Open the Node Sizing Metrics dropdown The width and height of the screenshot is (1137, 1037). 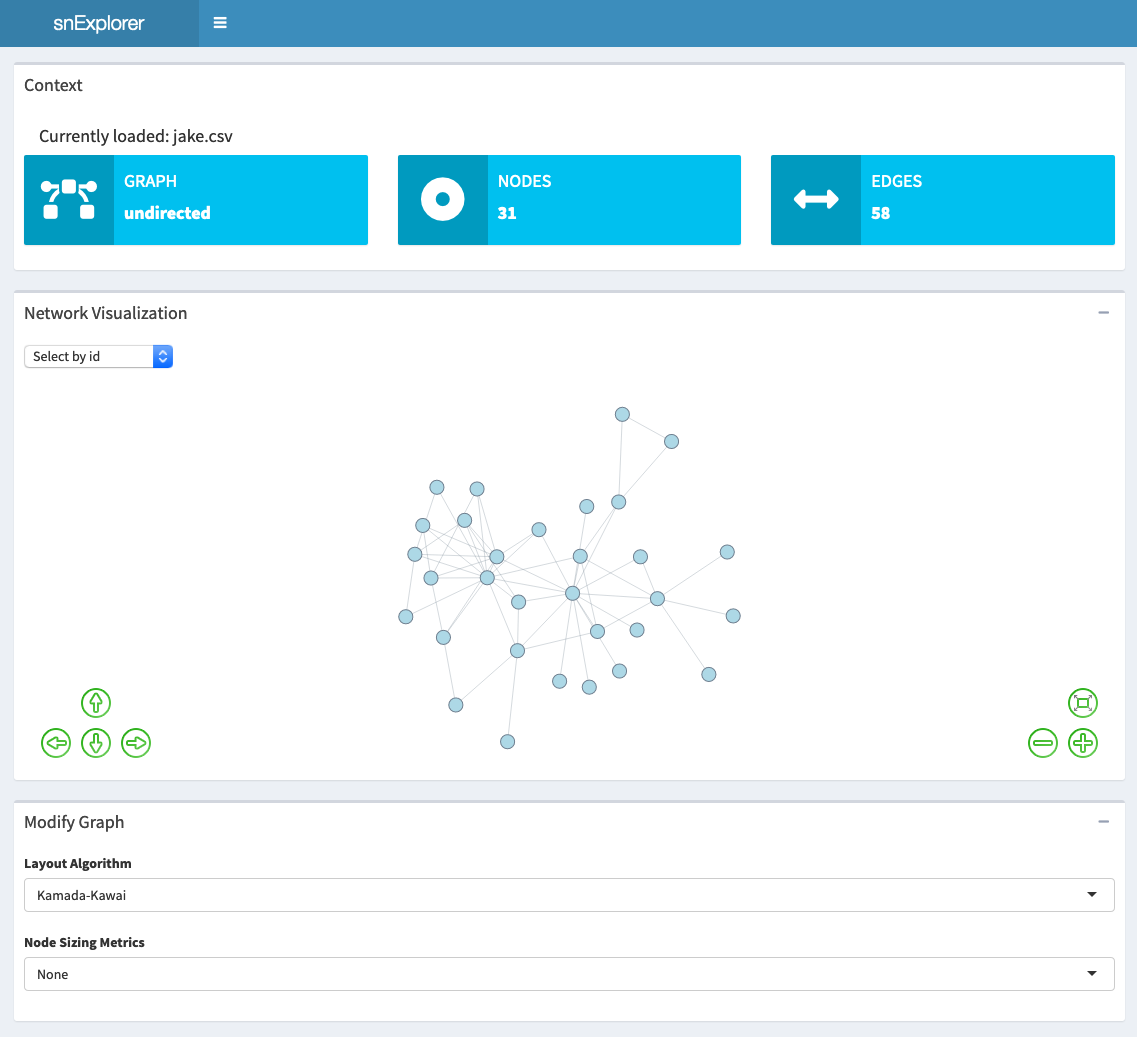point(569,974)
